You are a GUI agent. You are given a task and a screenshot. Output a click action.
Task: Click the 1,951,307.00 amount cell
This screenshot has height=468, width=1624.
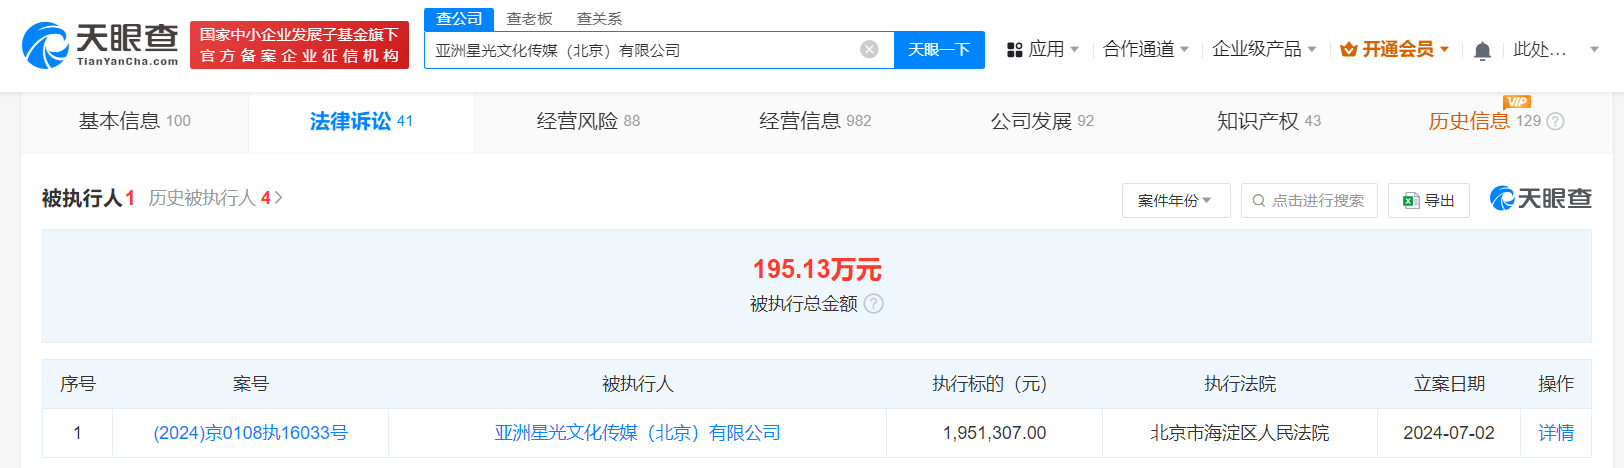994,433
